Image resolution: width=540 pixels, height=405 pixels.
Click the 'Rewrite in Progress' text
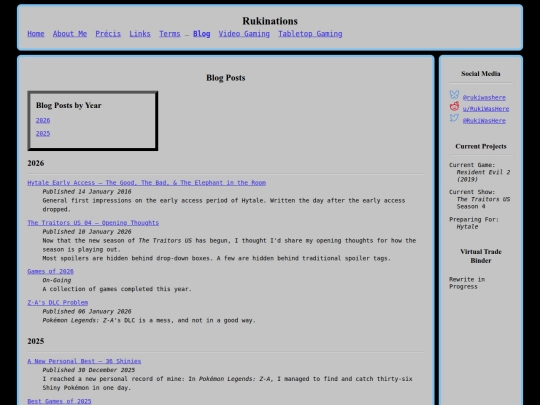point(467,283)
